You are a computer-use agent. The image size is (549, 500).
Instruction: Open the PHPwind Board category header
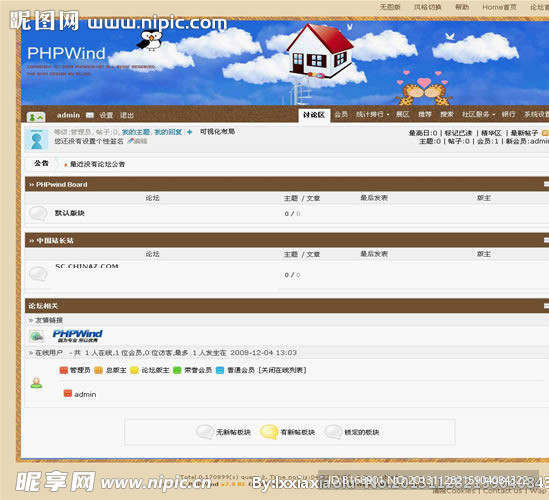coord(62,185)
